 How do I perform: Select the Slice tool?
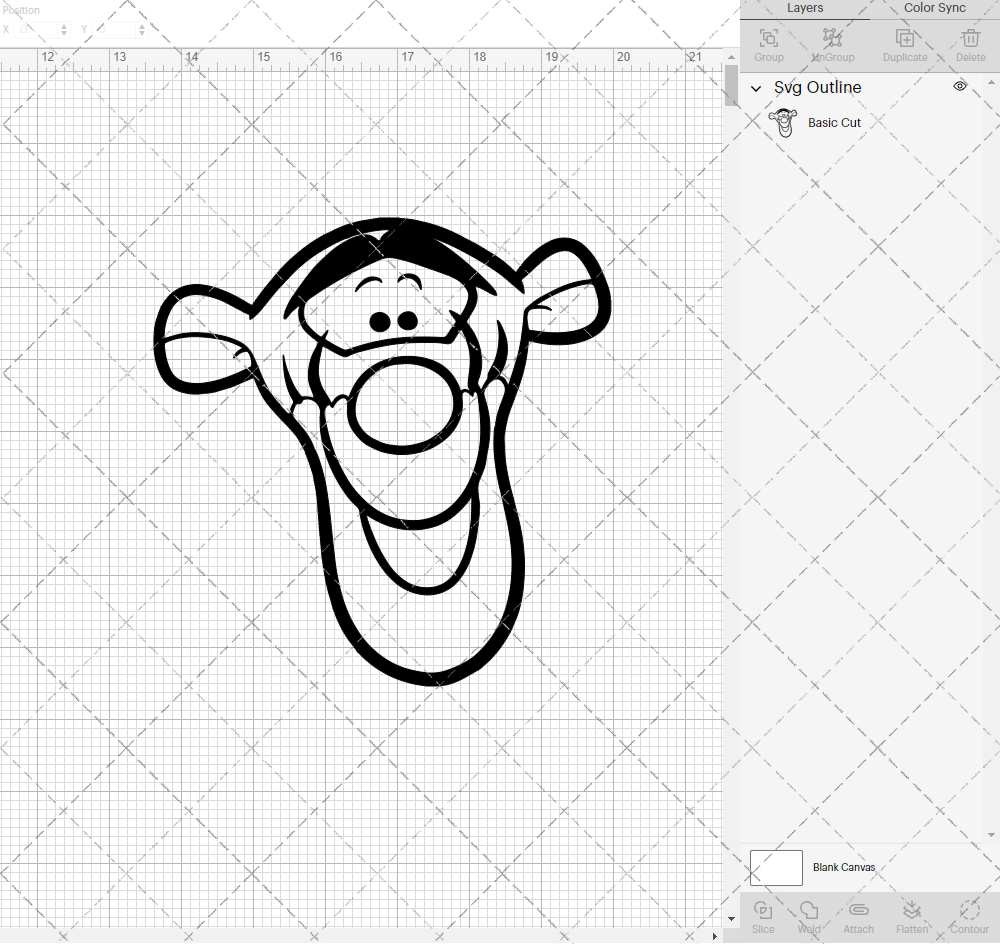(763, 915)
